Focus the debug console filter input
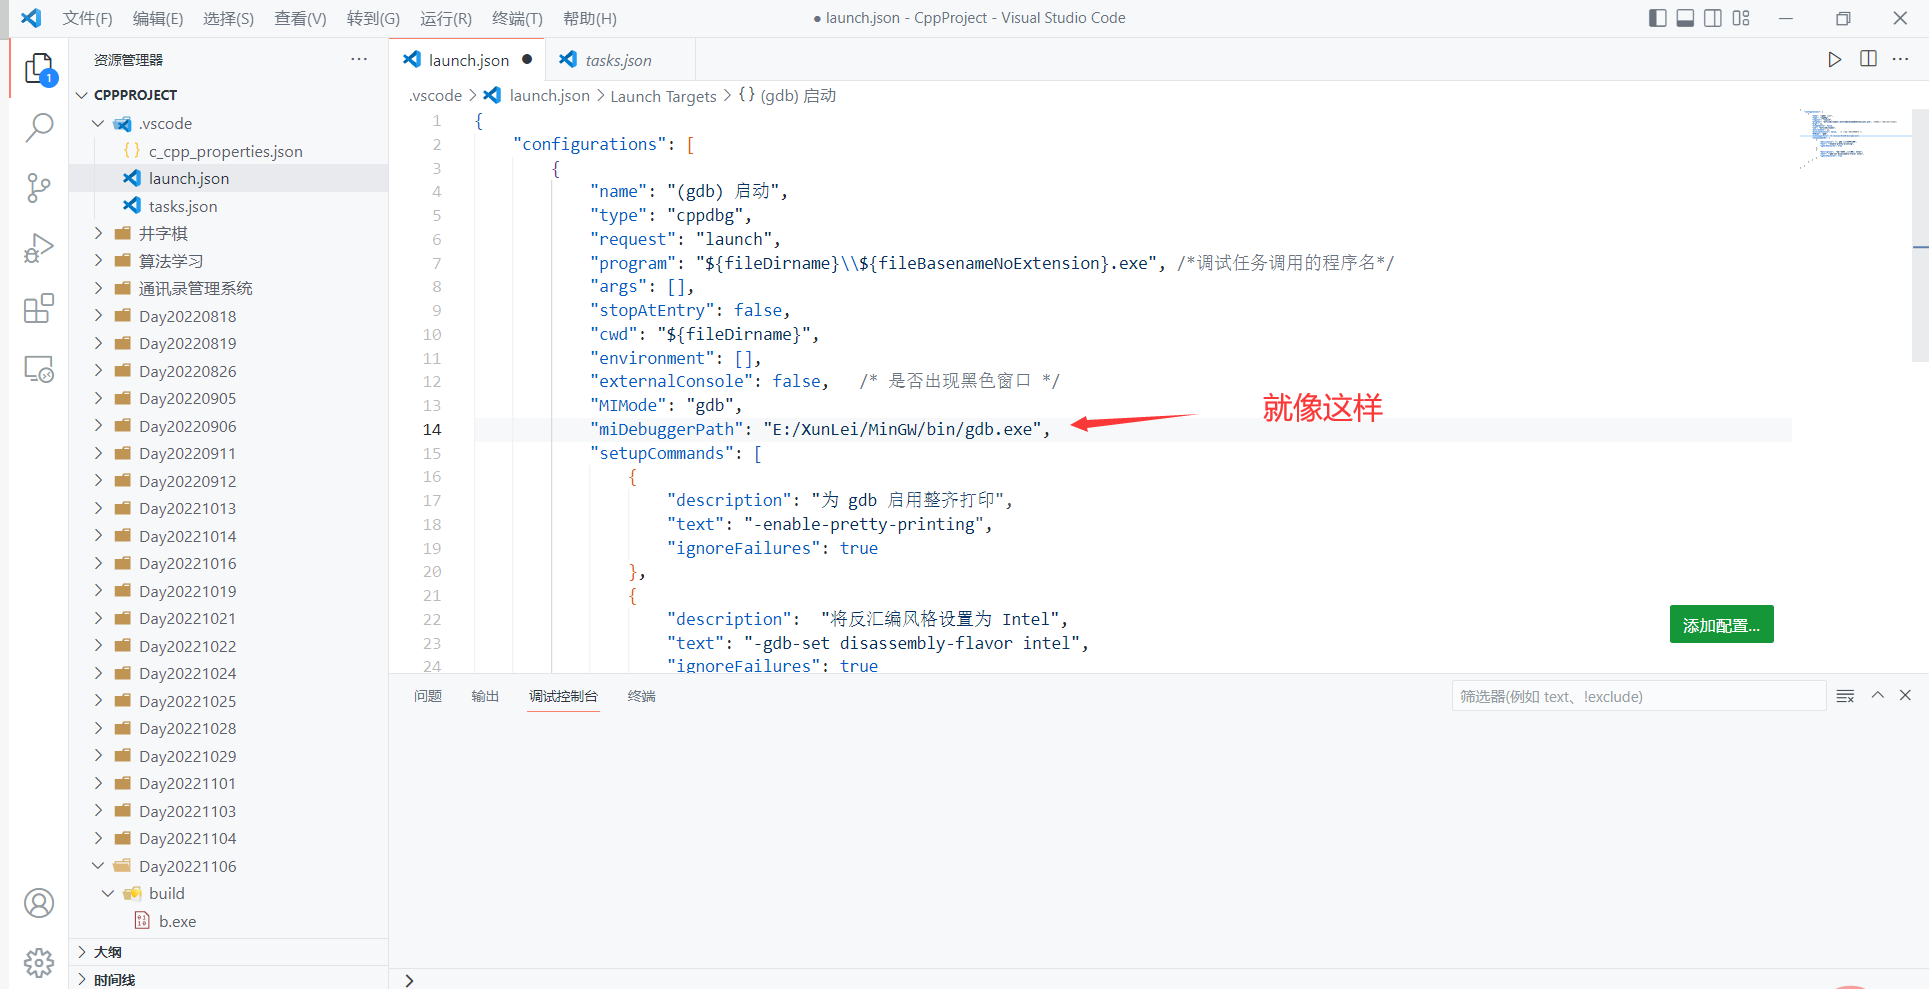Image resolution: width=1929 pixels, height=989 pixels. click(1638, 696)
